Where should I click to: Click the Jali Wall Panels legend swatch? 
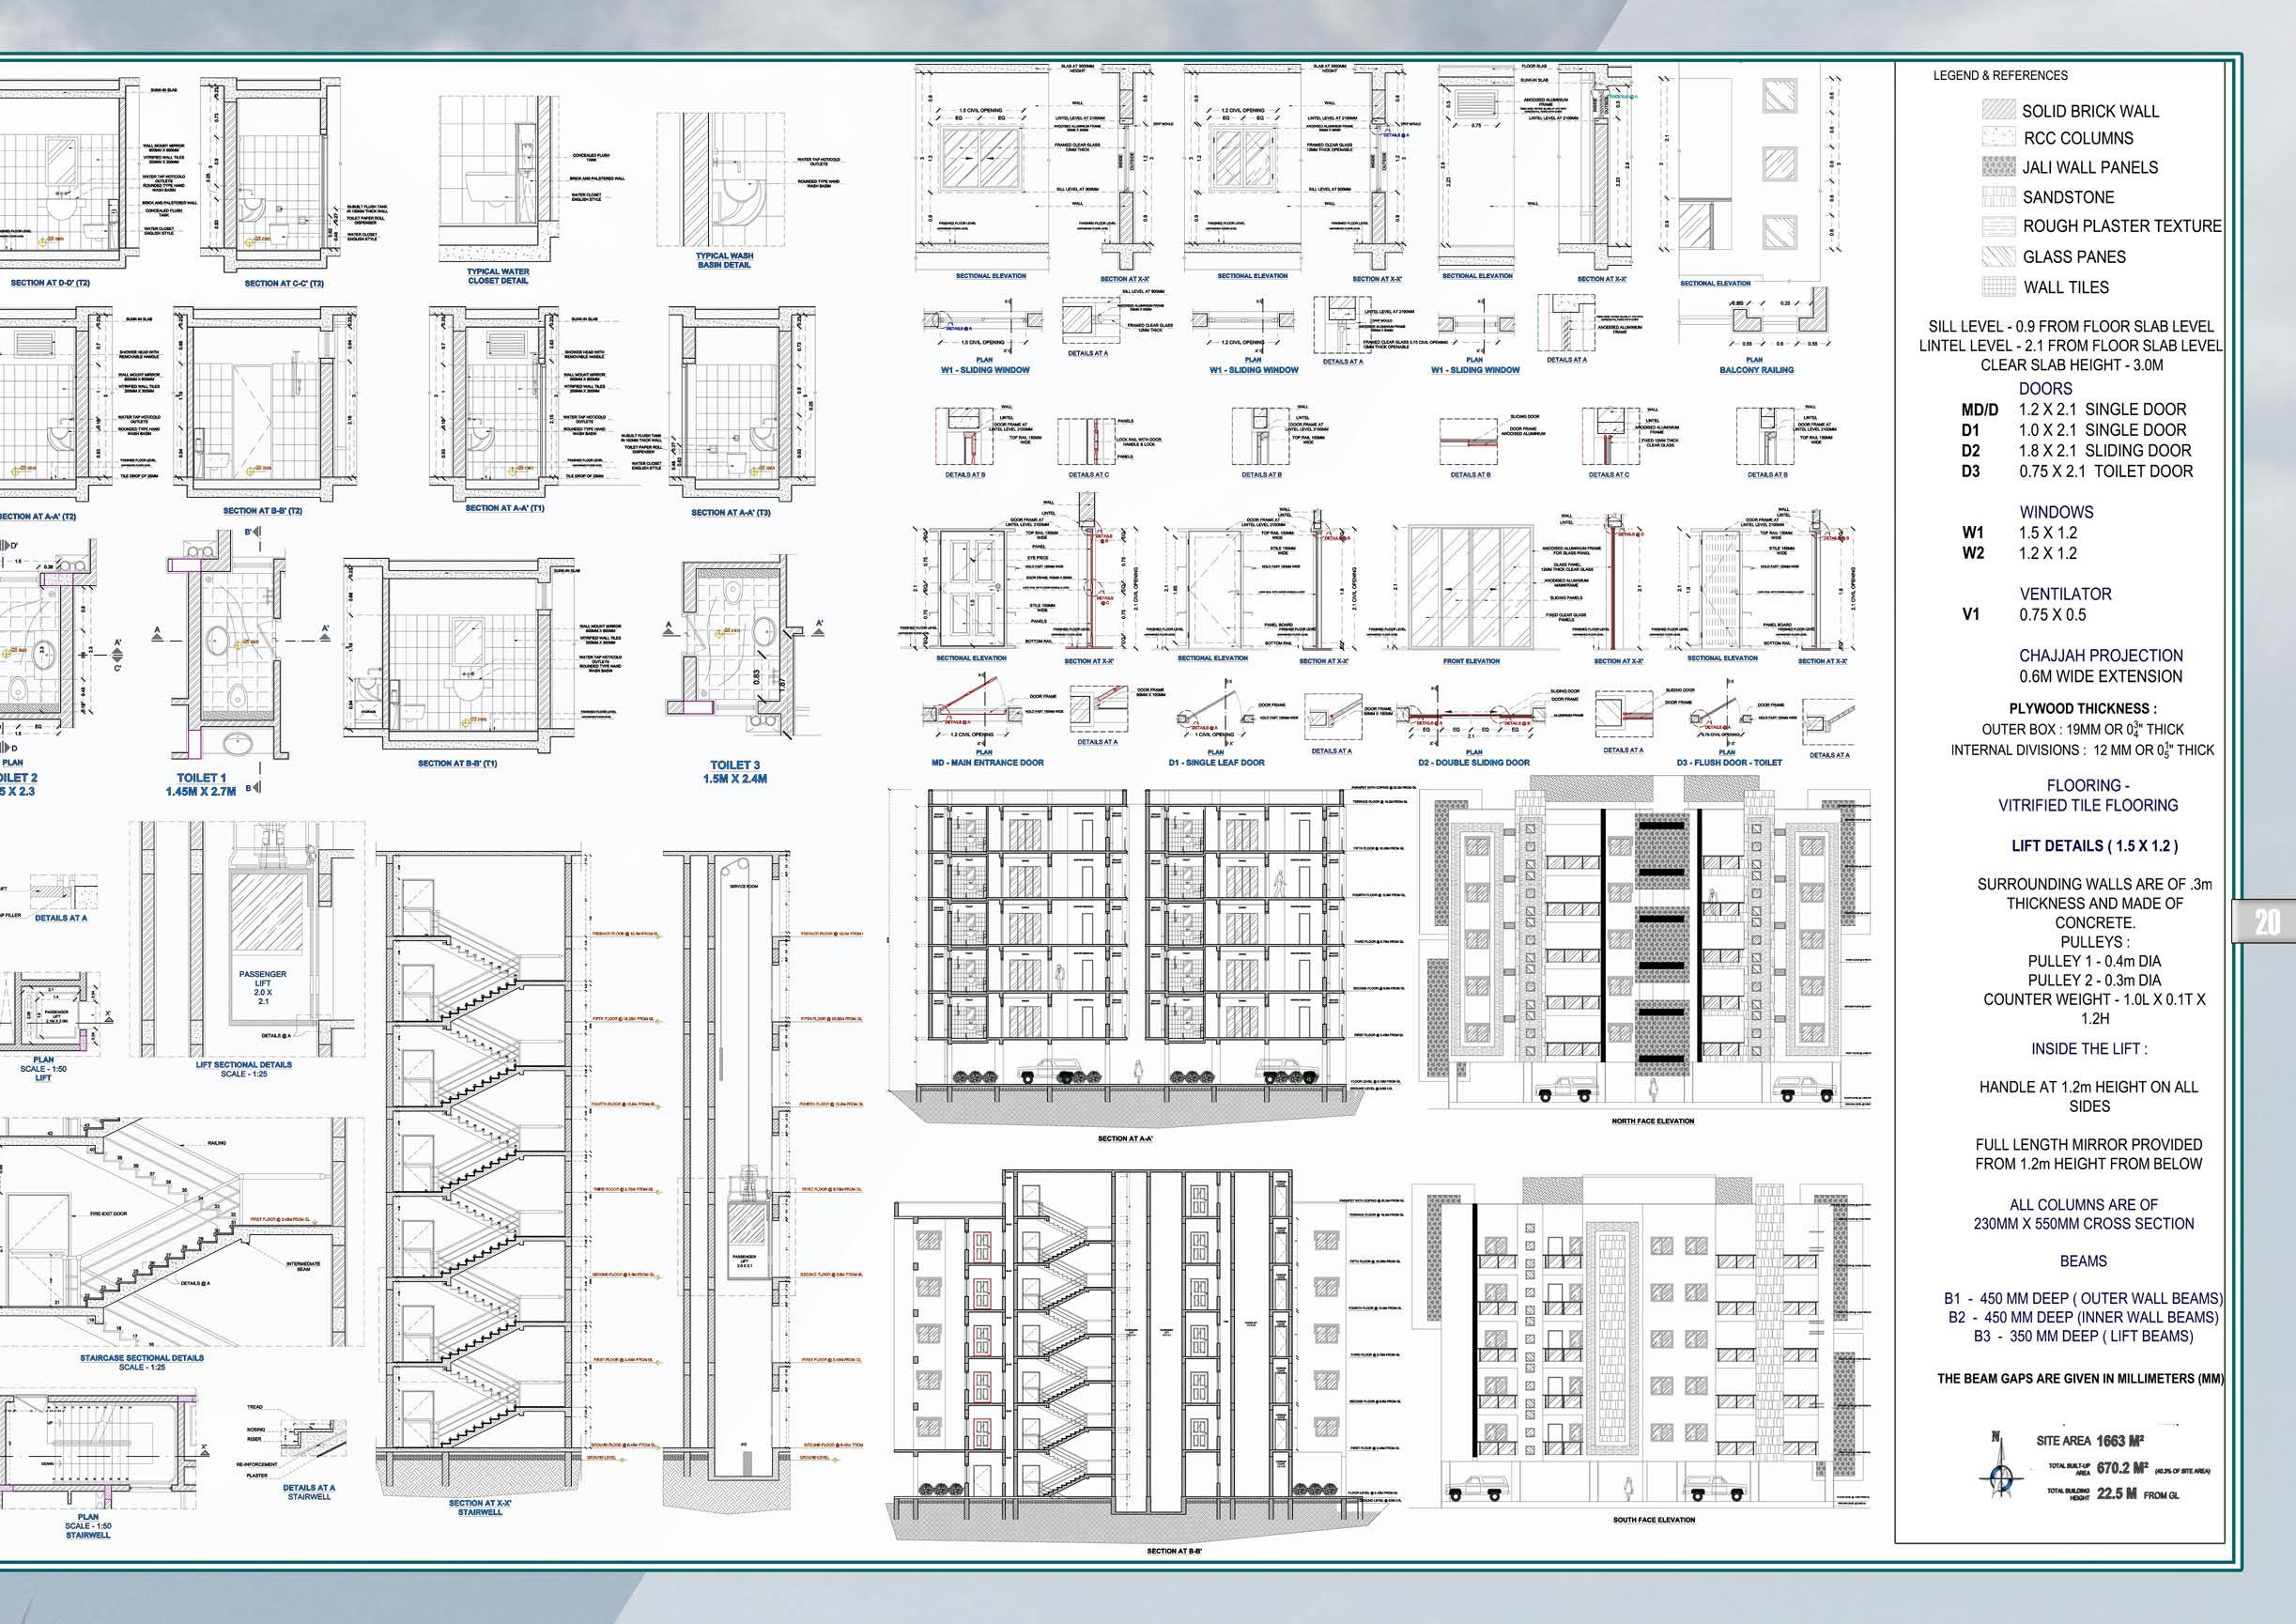[1998, 167]
